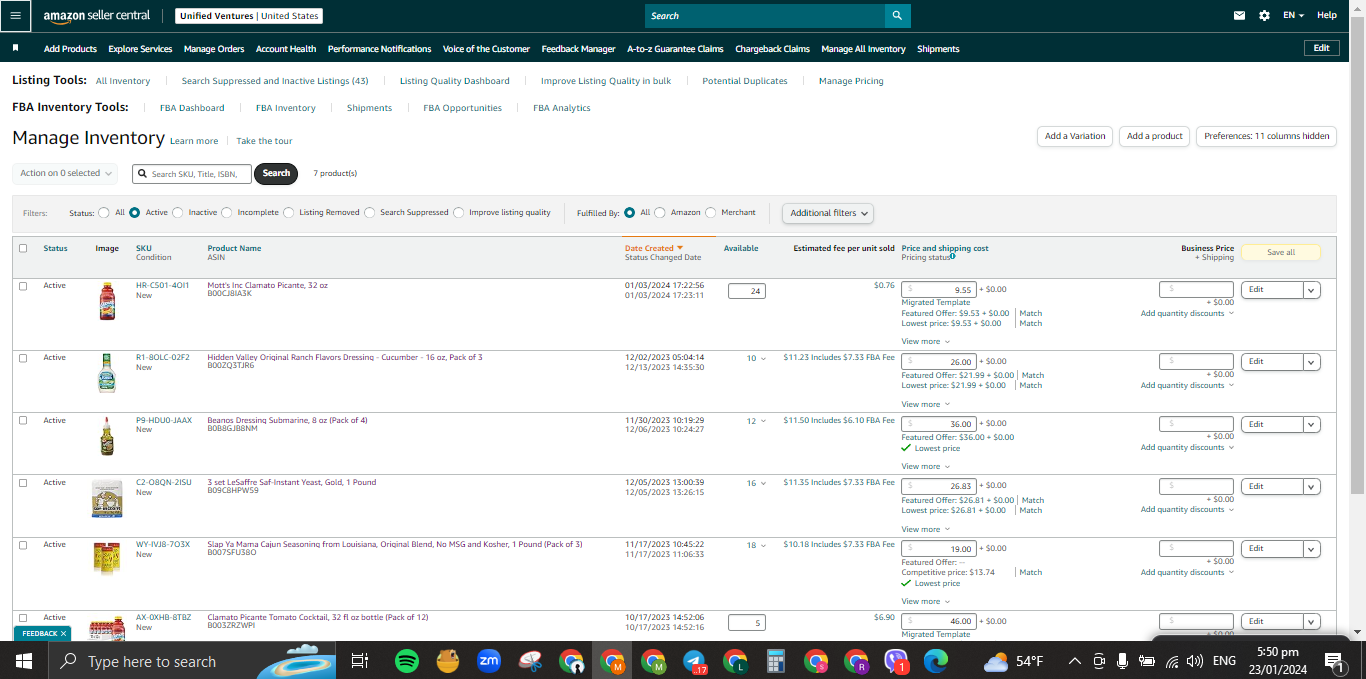Viewport: 1366px width, 679px height.
Task: Select the Search Suppressed radio button
Action: click(x=370, y=212)
